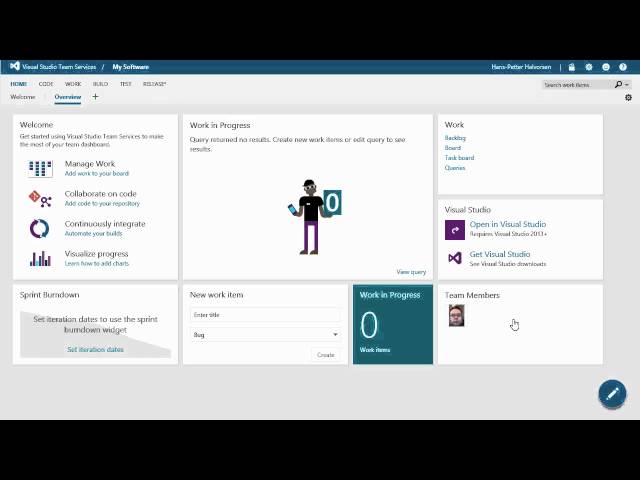Click Add code to your repository link
This screenshot has height=480, width=640.
point(102,203)
